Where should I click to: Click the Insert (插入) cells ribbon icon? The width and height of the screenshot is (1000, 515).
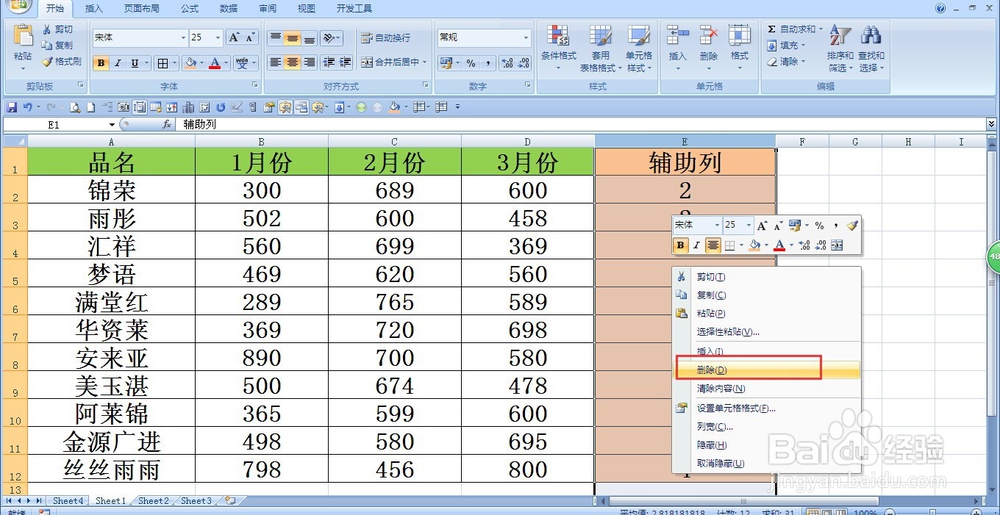677,35
